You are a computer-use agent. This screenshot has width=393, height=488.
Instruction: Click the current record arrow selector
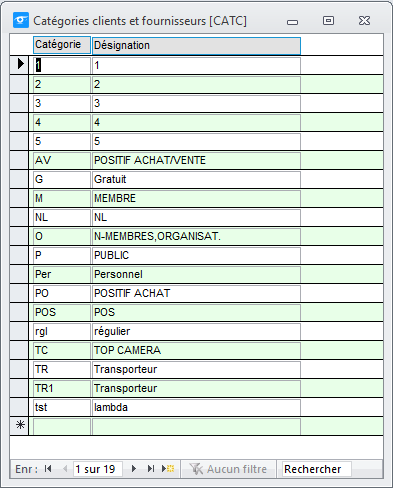tap(19, 64)
